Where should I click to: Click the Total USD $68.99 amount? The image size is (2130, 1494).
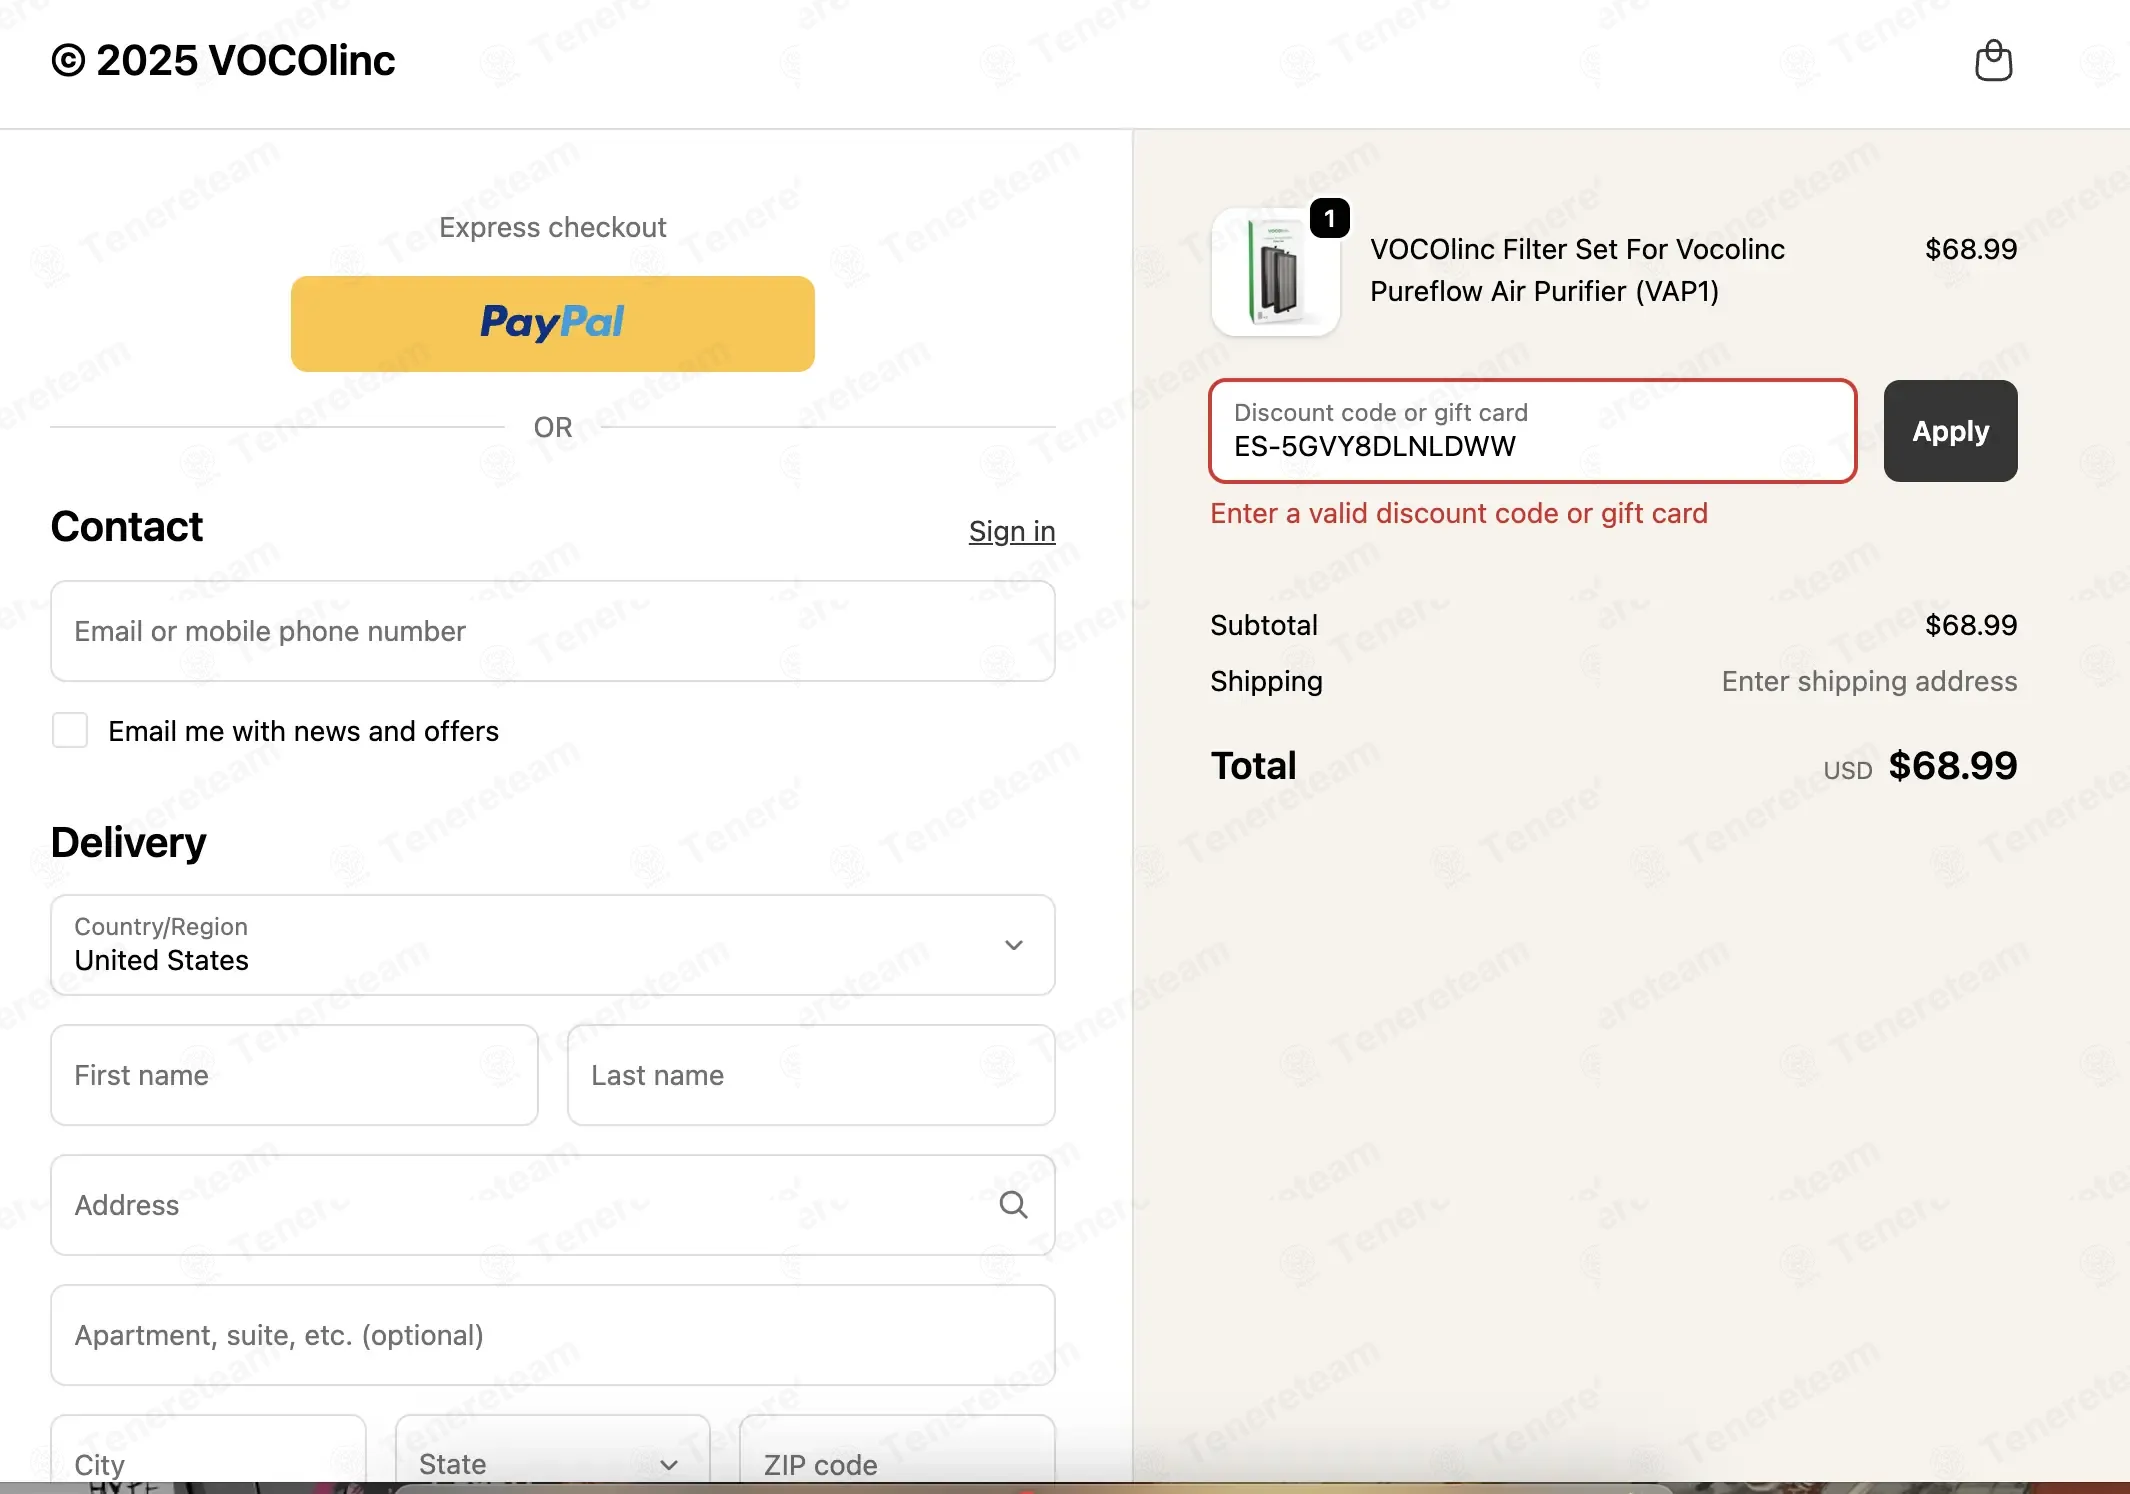click(1952, 766)
